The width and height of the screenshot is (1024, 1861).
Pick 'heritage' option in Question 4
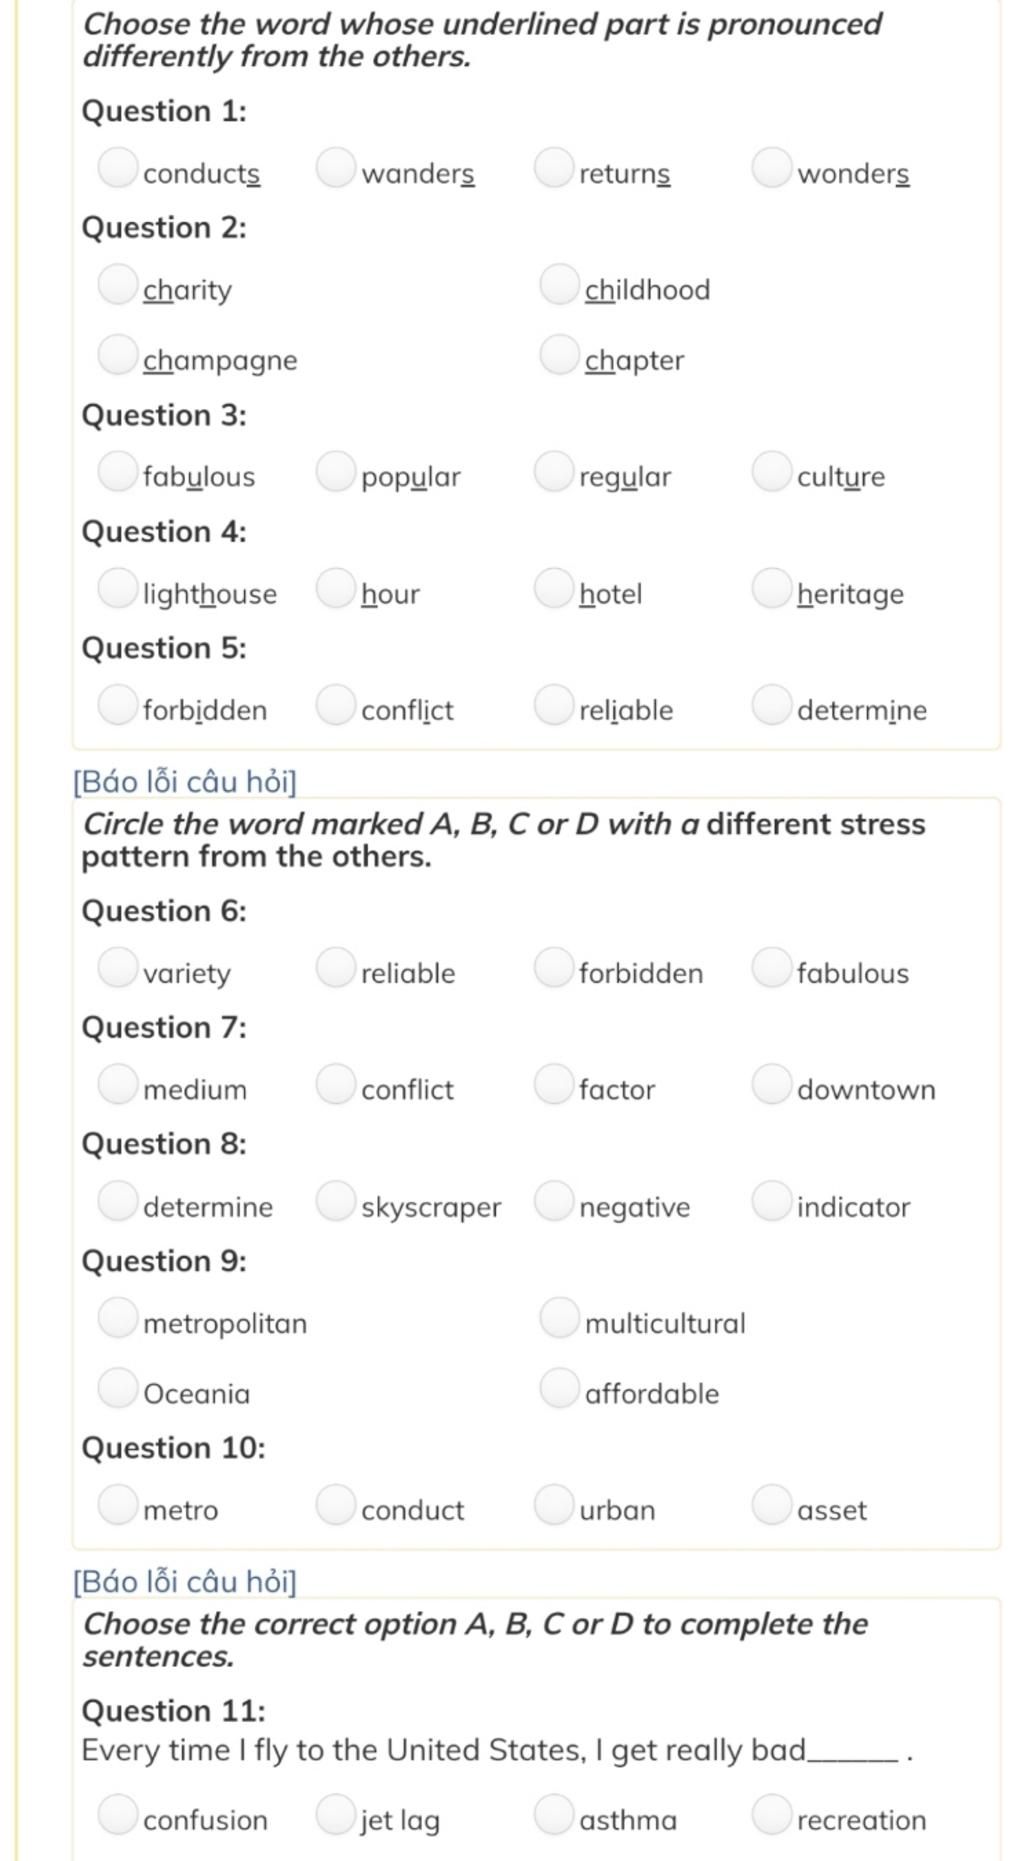772,588
